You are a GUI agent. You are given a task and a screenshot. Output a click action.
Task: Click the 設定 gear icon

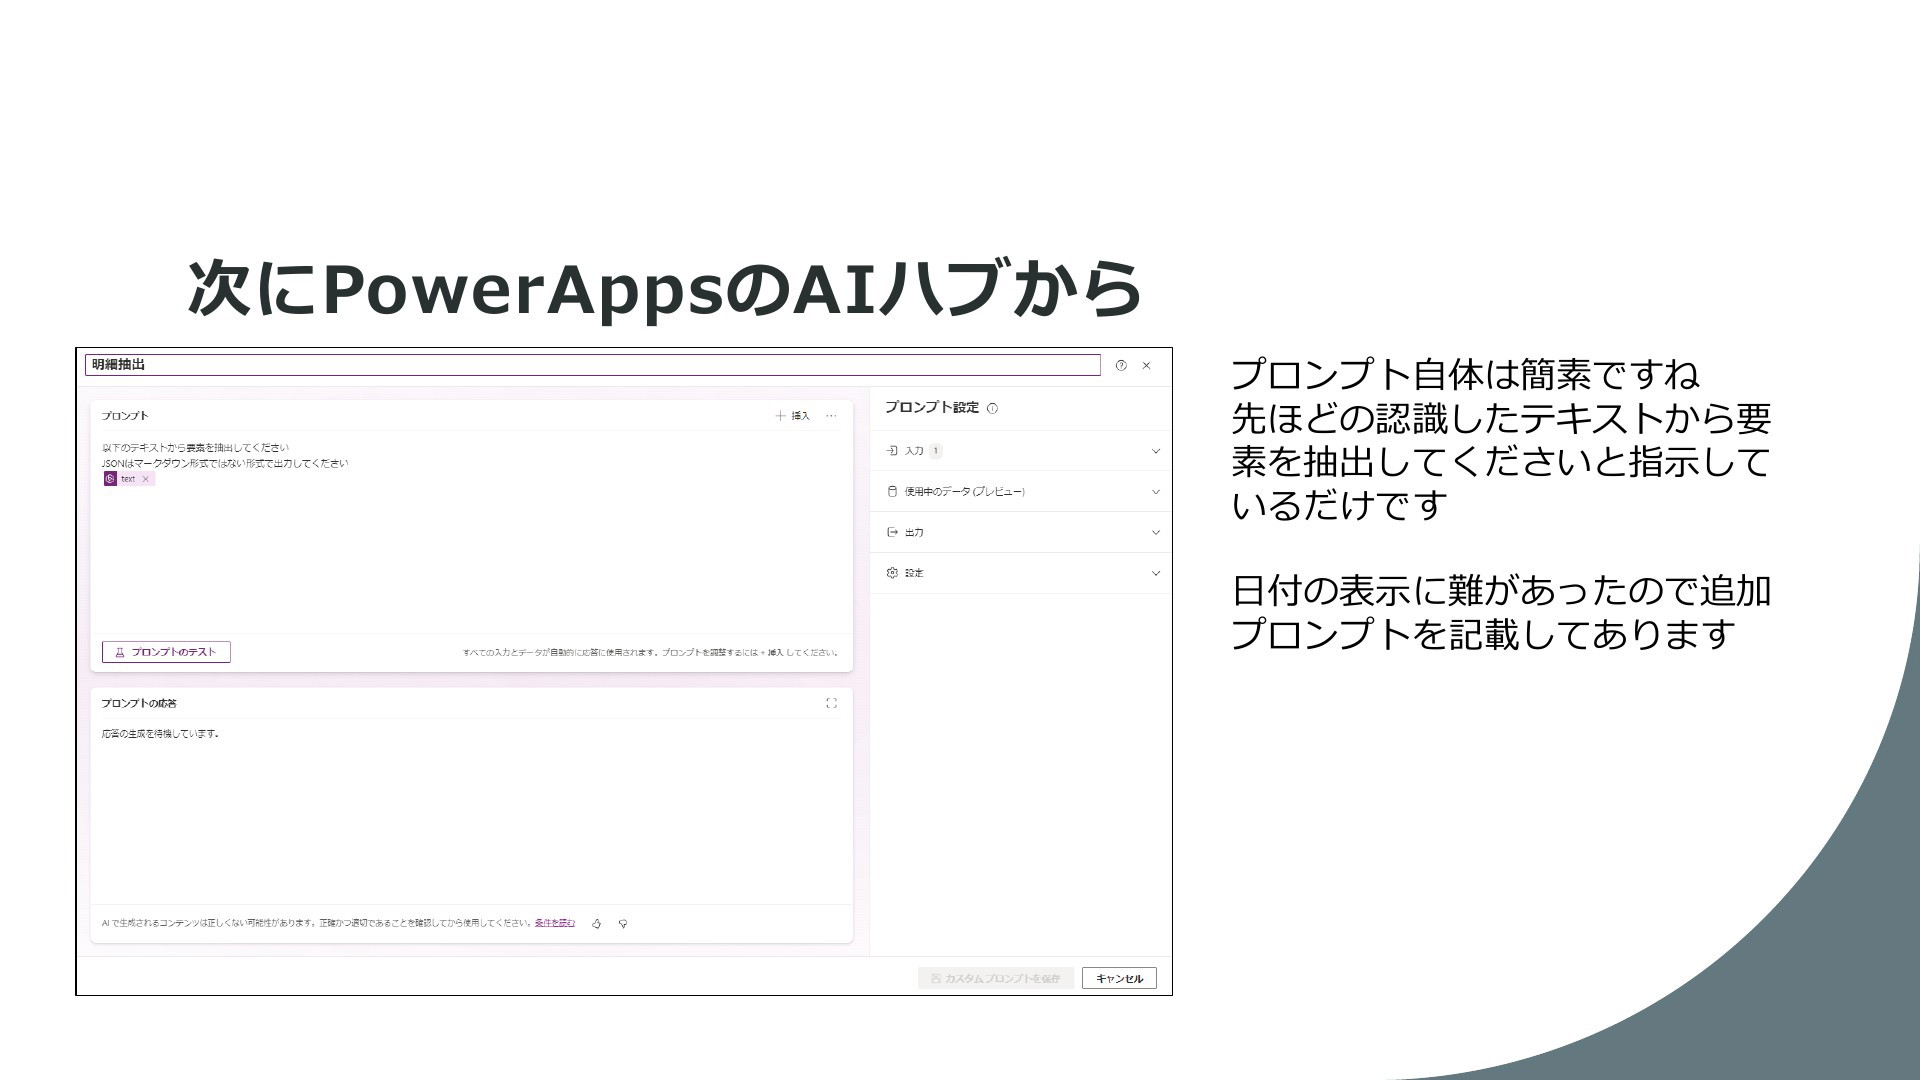[892, 573]
